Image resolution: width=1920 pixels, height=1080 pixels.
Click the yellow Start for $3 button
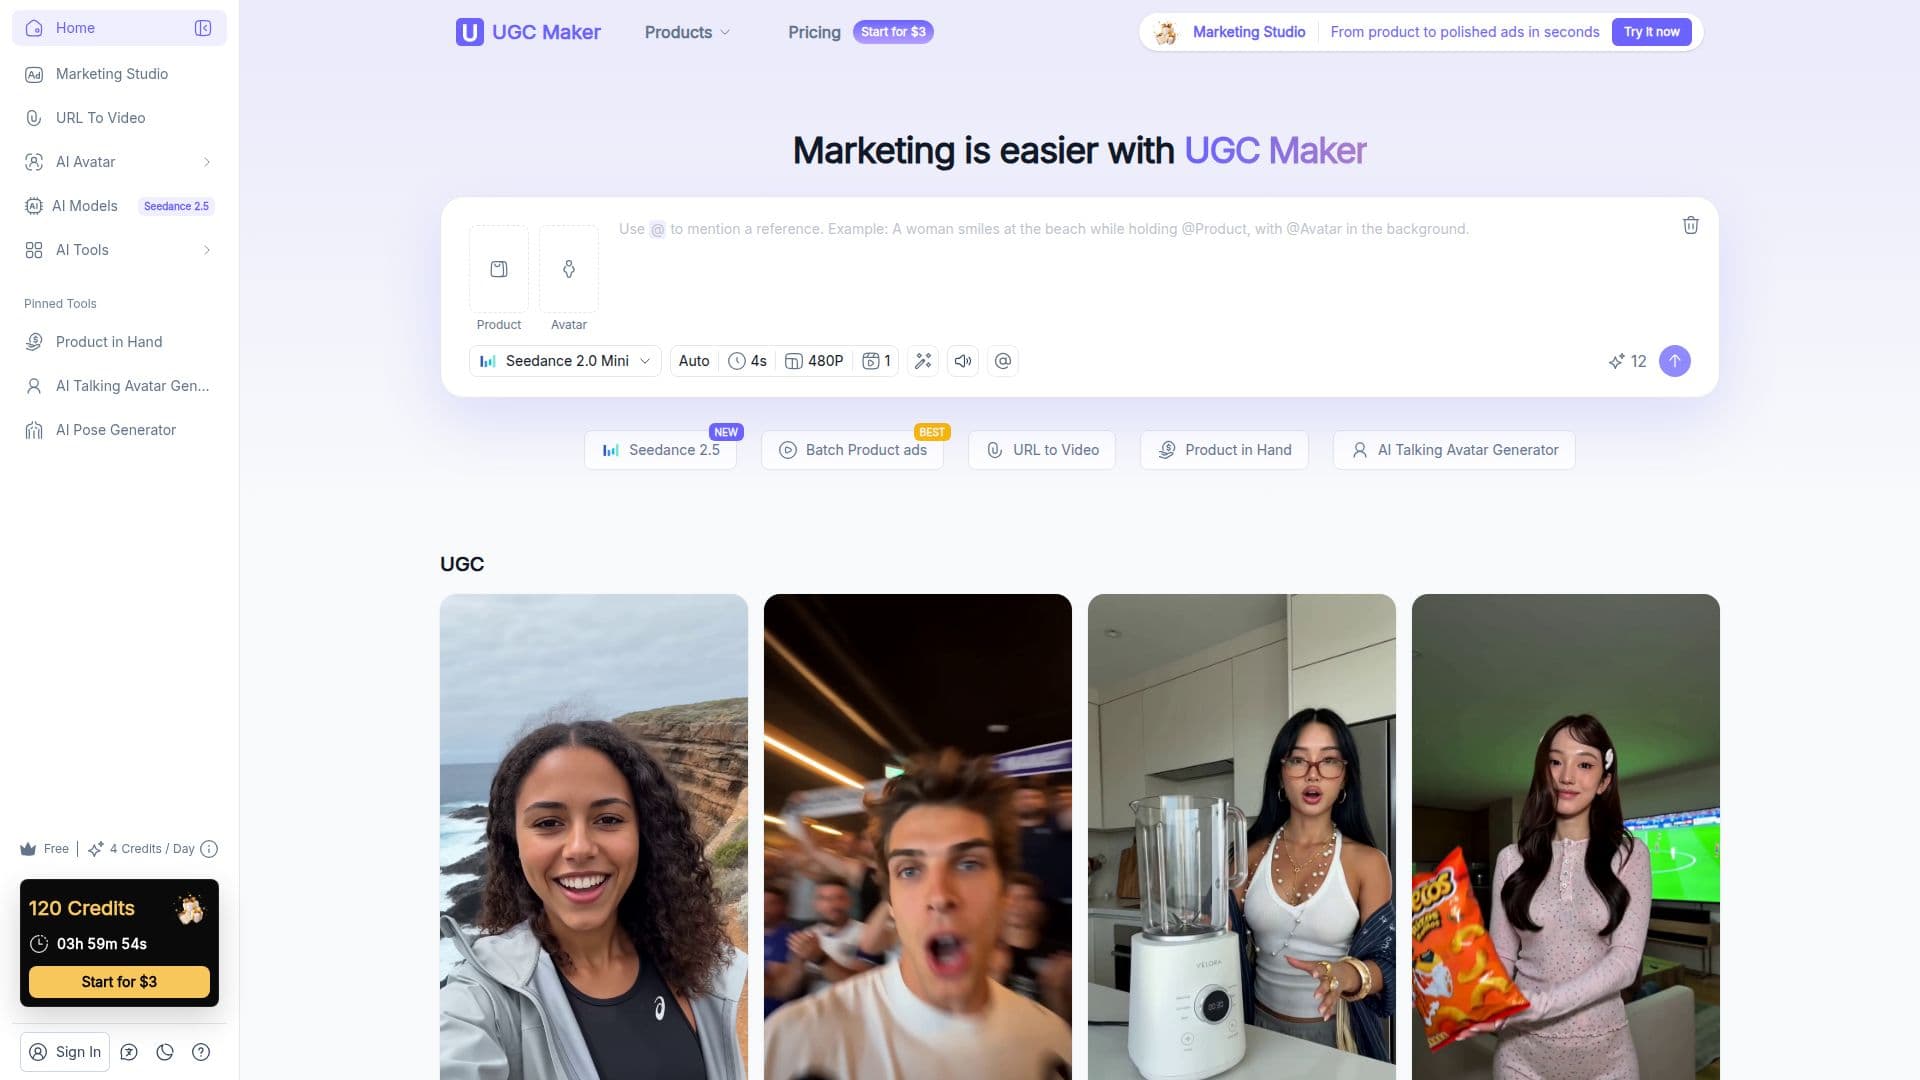coord(119,982)
